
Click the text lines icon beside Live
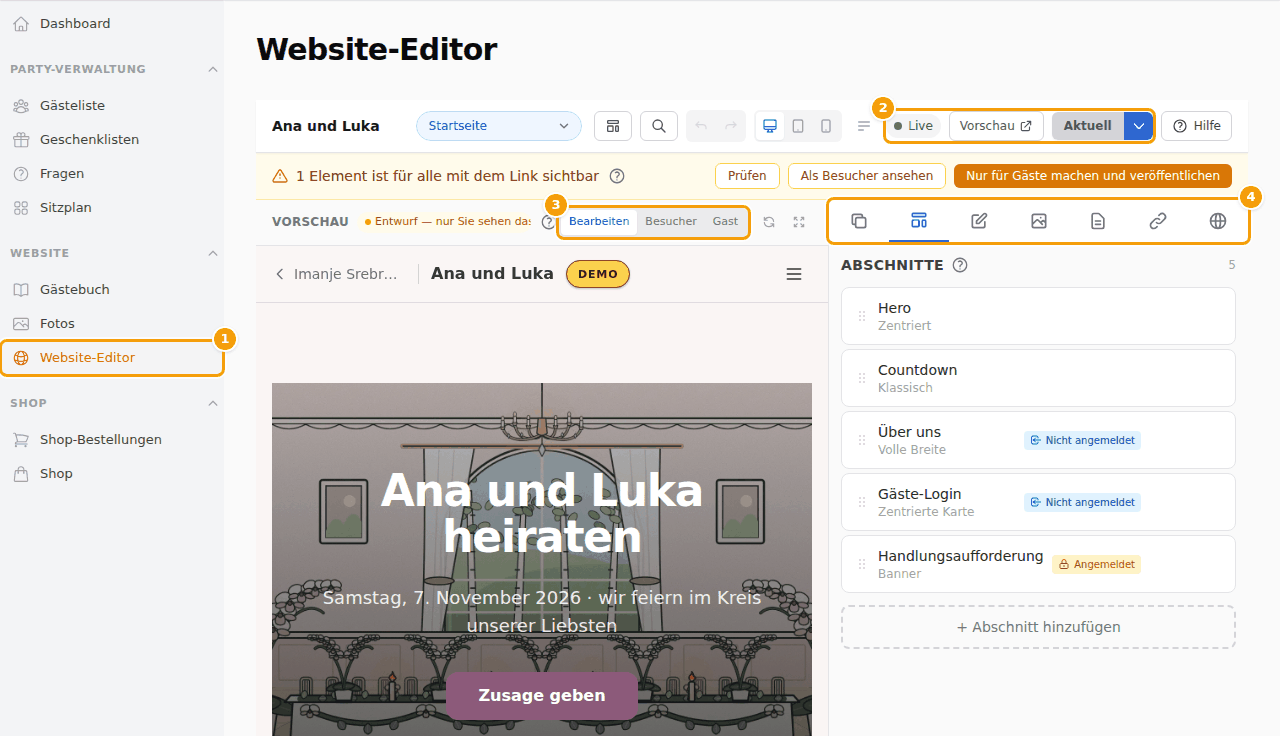tap(864, 126)
